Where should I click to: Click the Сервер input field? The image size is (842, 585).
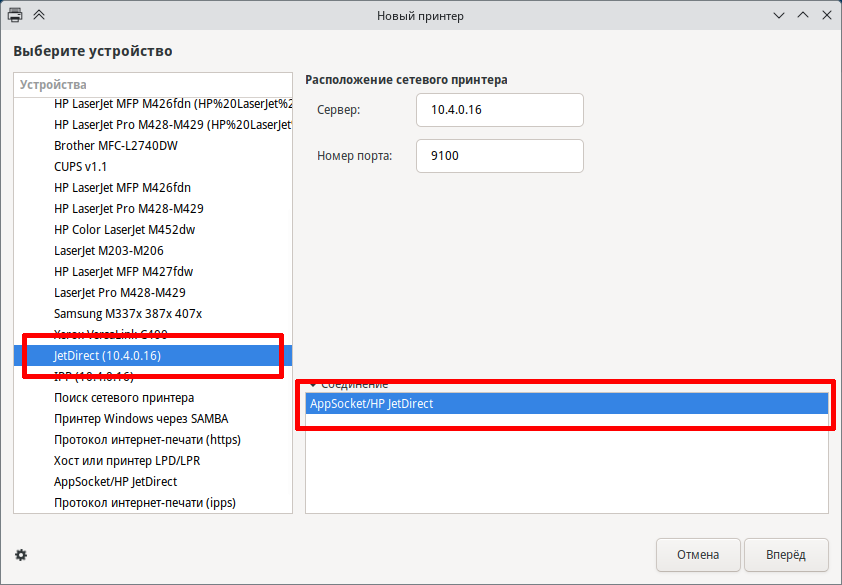499,110
